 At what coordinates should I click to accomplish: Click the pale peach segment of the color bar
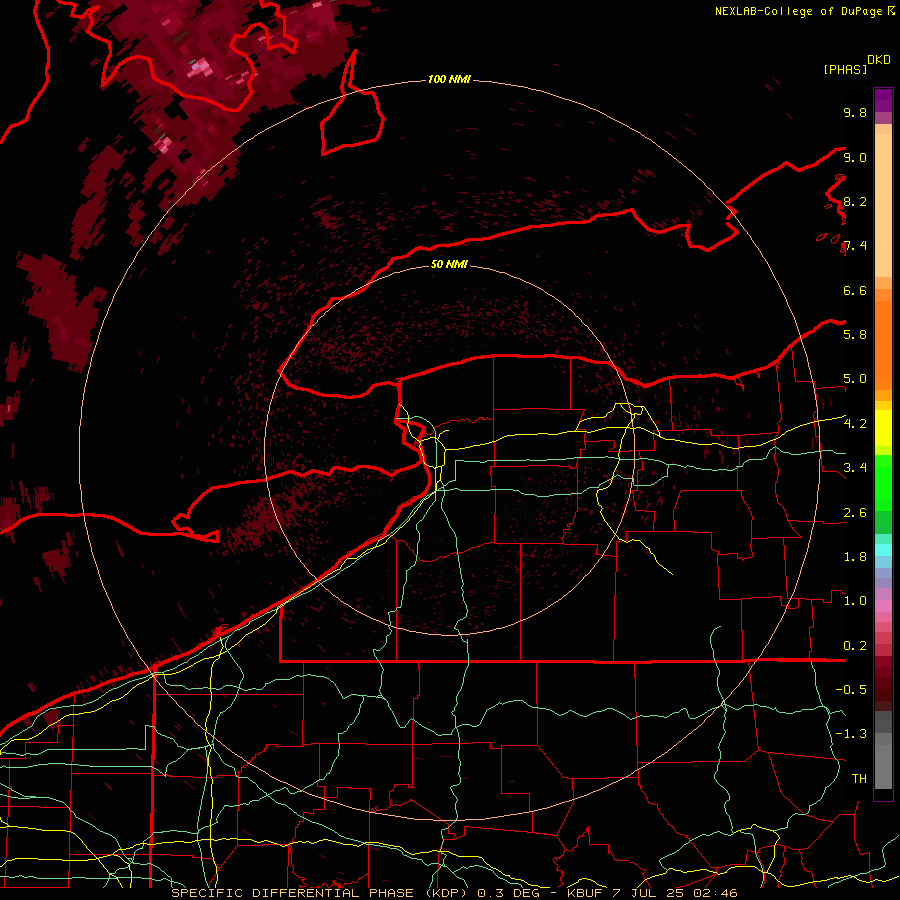tap(883, 205)
